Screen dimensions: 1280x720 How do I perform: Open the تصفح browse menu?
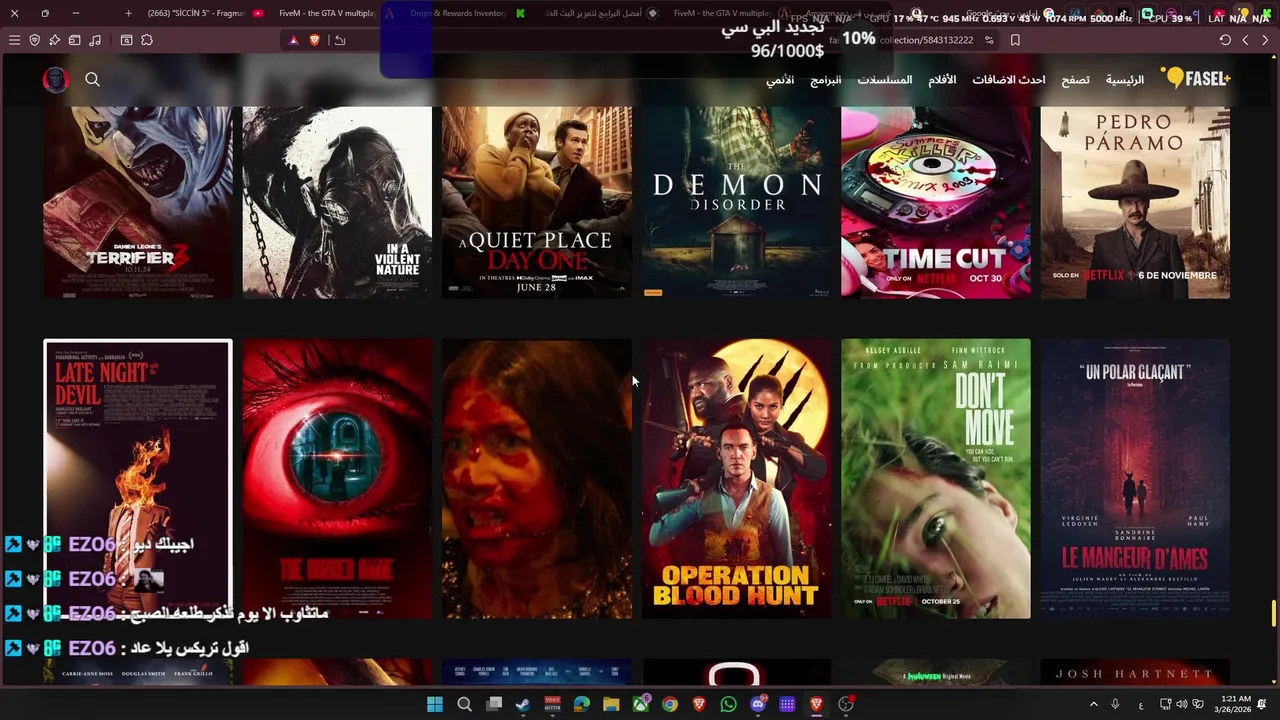click(x=1075, y=79)
